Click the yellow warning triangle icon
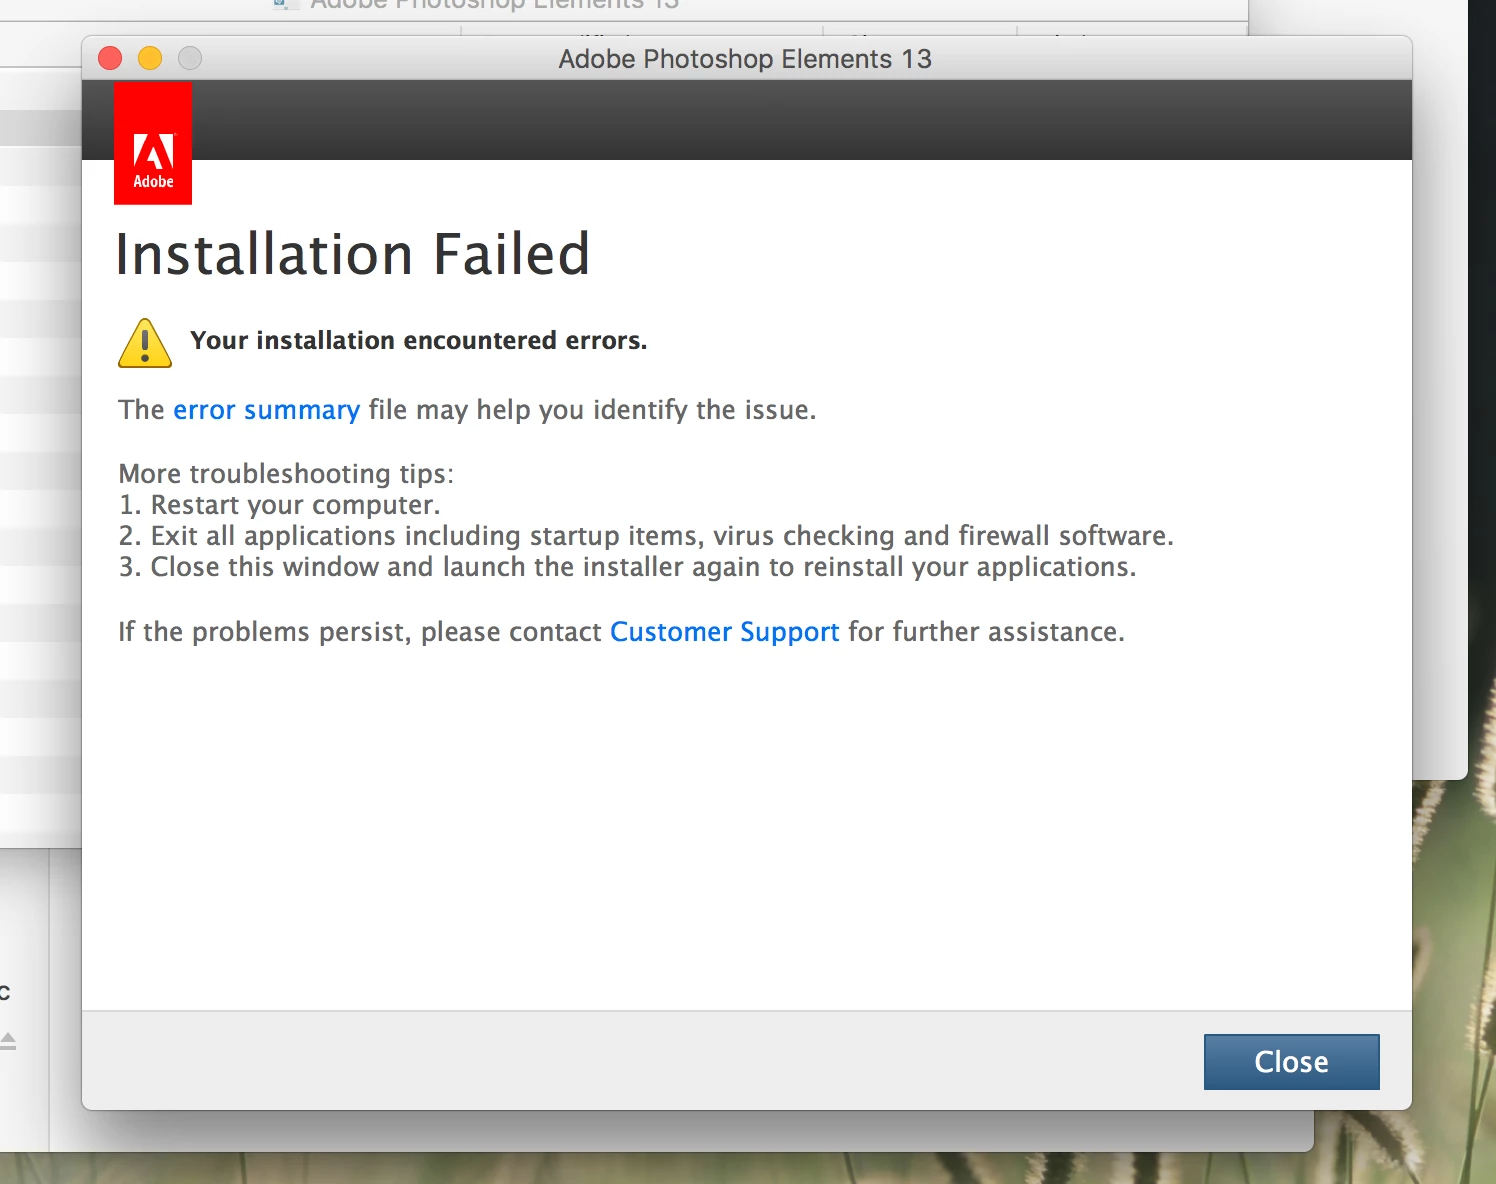 (145, 343)
